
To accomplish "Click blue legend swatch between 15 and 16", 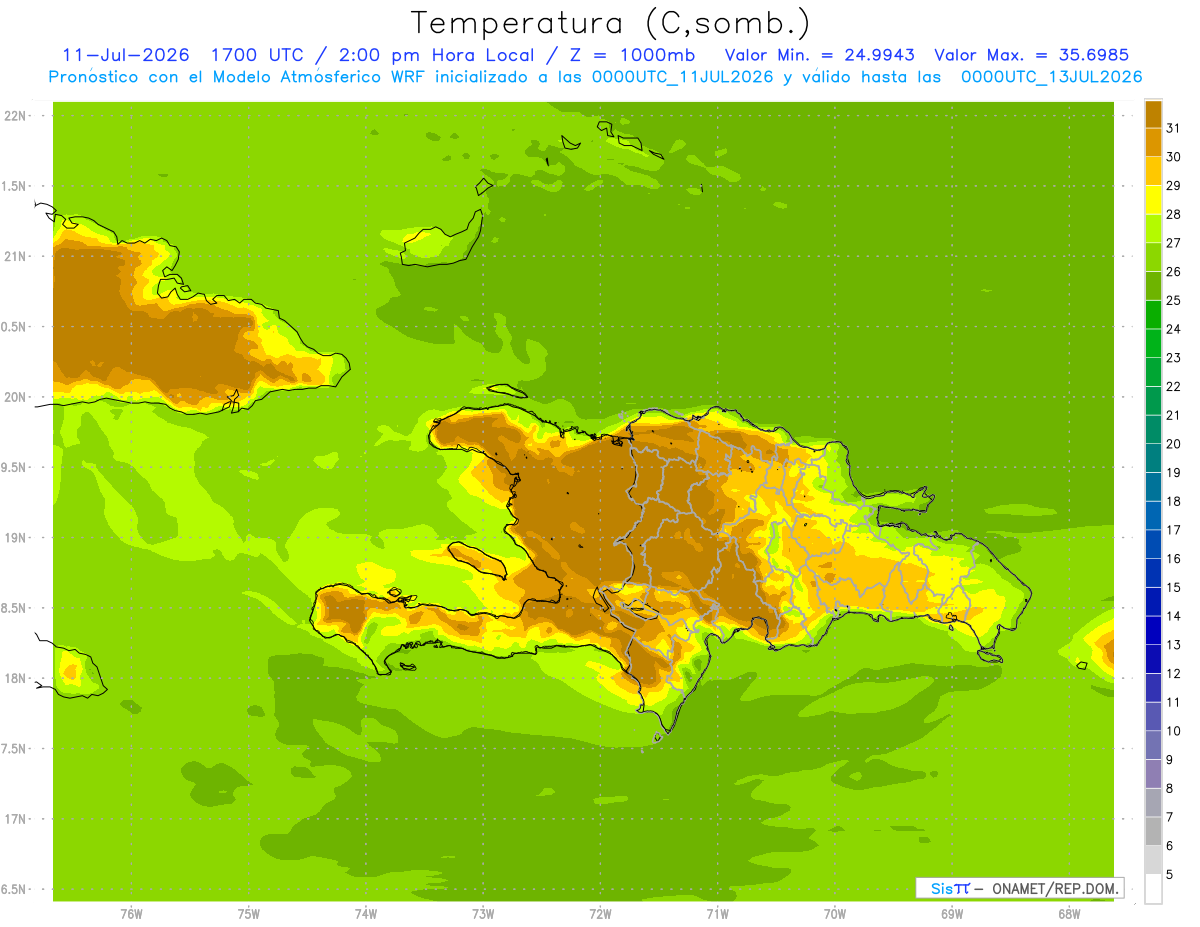I will [x=1153, y=573].
